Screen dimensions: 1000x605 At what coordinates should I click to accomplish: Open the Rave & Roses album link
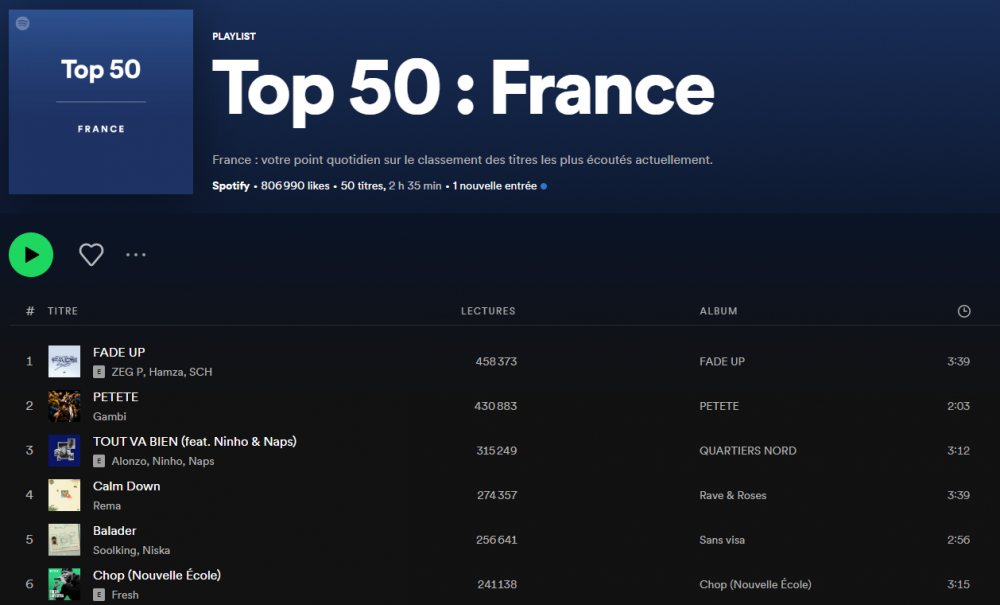733,495
